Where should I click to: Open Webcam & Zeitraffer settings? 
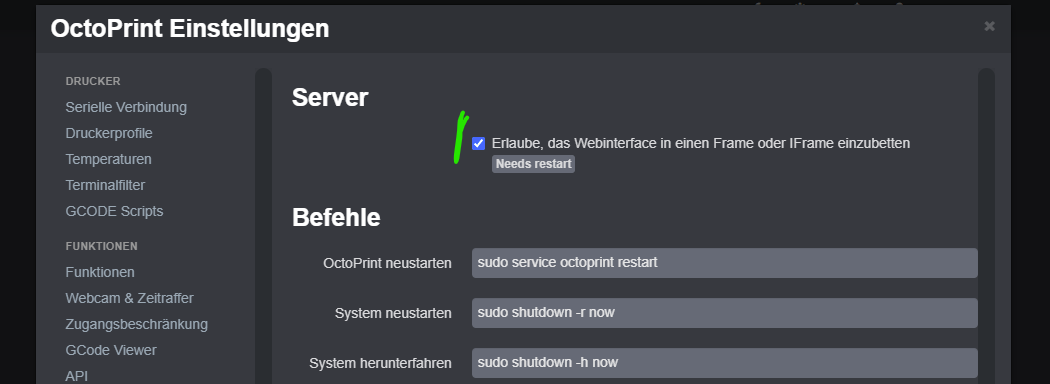click(x=129, y=298)
